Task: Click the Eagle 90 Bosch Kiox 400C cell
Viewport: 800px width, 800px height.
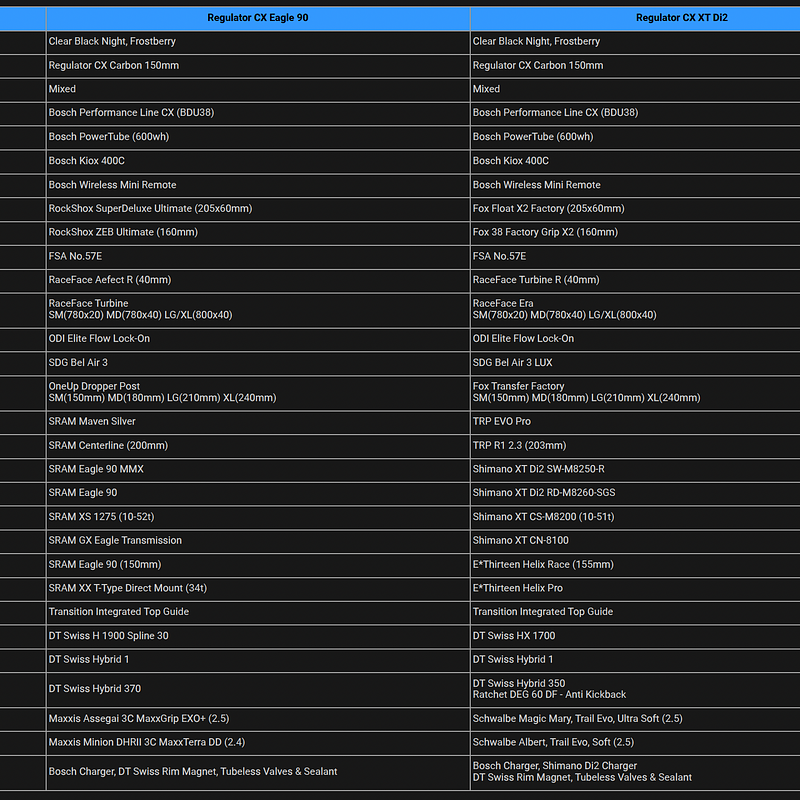Action: click(258, 161)
